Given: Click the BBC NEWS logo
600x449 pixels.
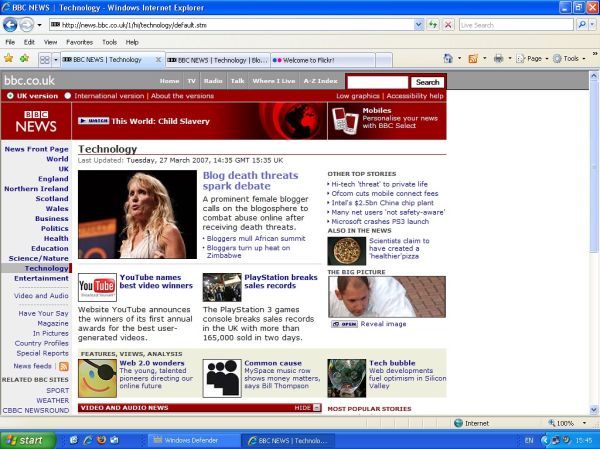Looking at the screenshot, I should 36,121.
